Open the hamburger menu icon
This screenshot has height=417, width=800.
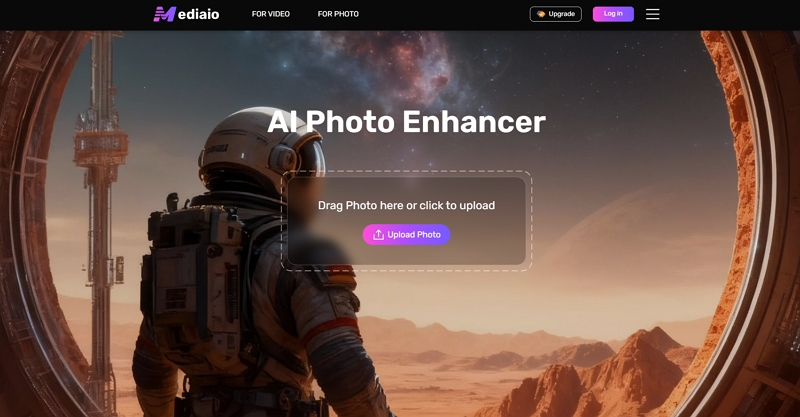[653, 14]
